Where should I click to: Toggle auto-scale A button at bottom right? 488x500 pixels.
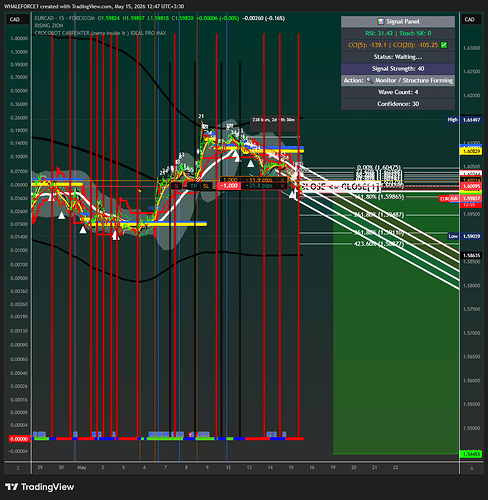472,468
